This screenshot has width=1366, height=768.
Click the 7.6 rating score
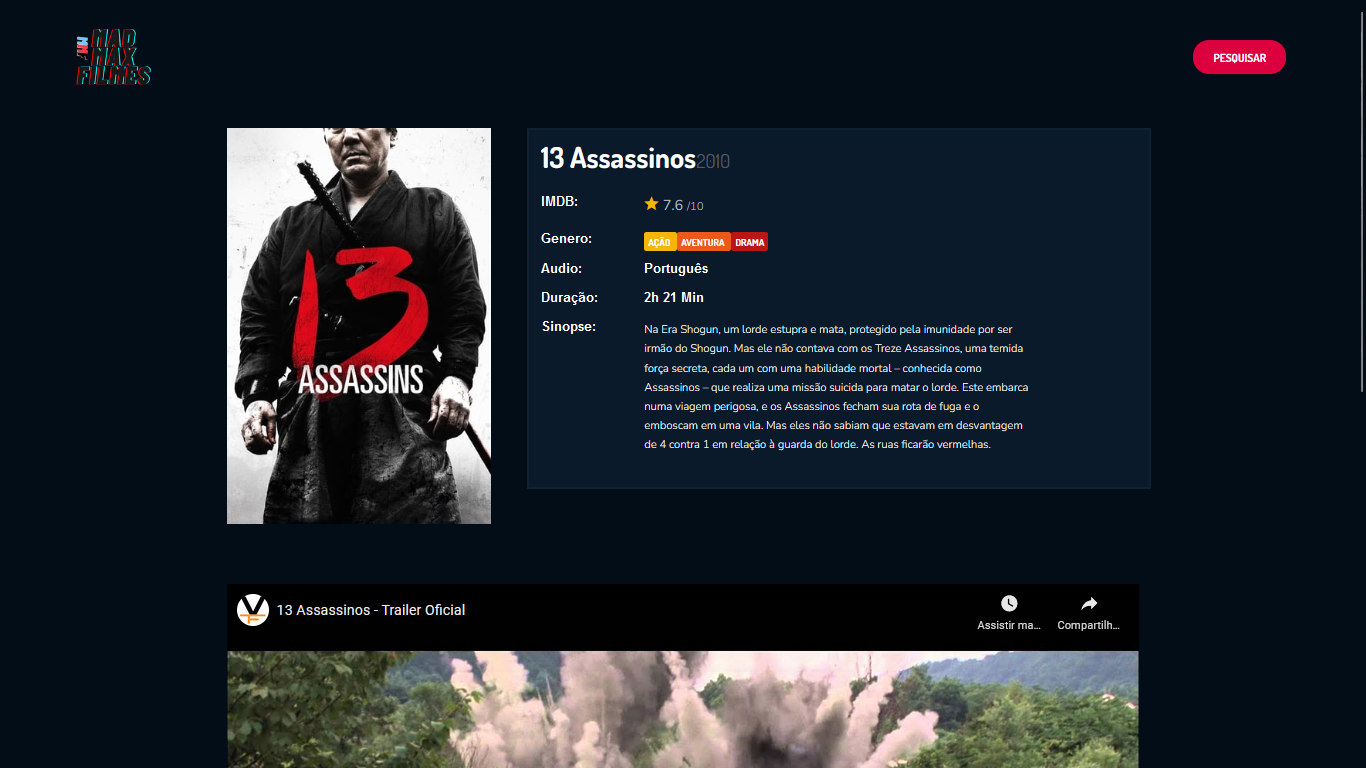tap(673, 205)
